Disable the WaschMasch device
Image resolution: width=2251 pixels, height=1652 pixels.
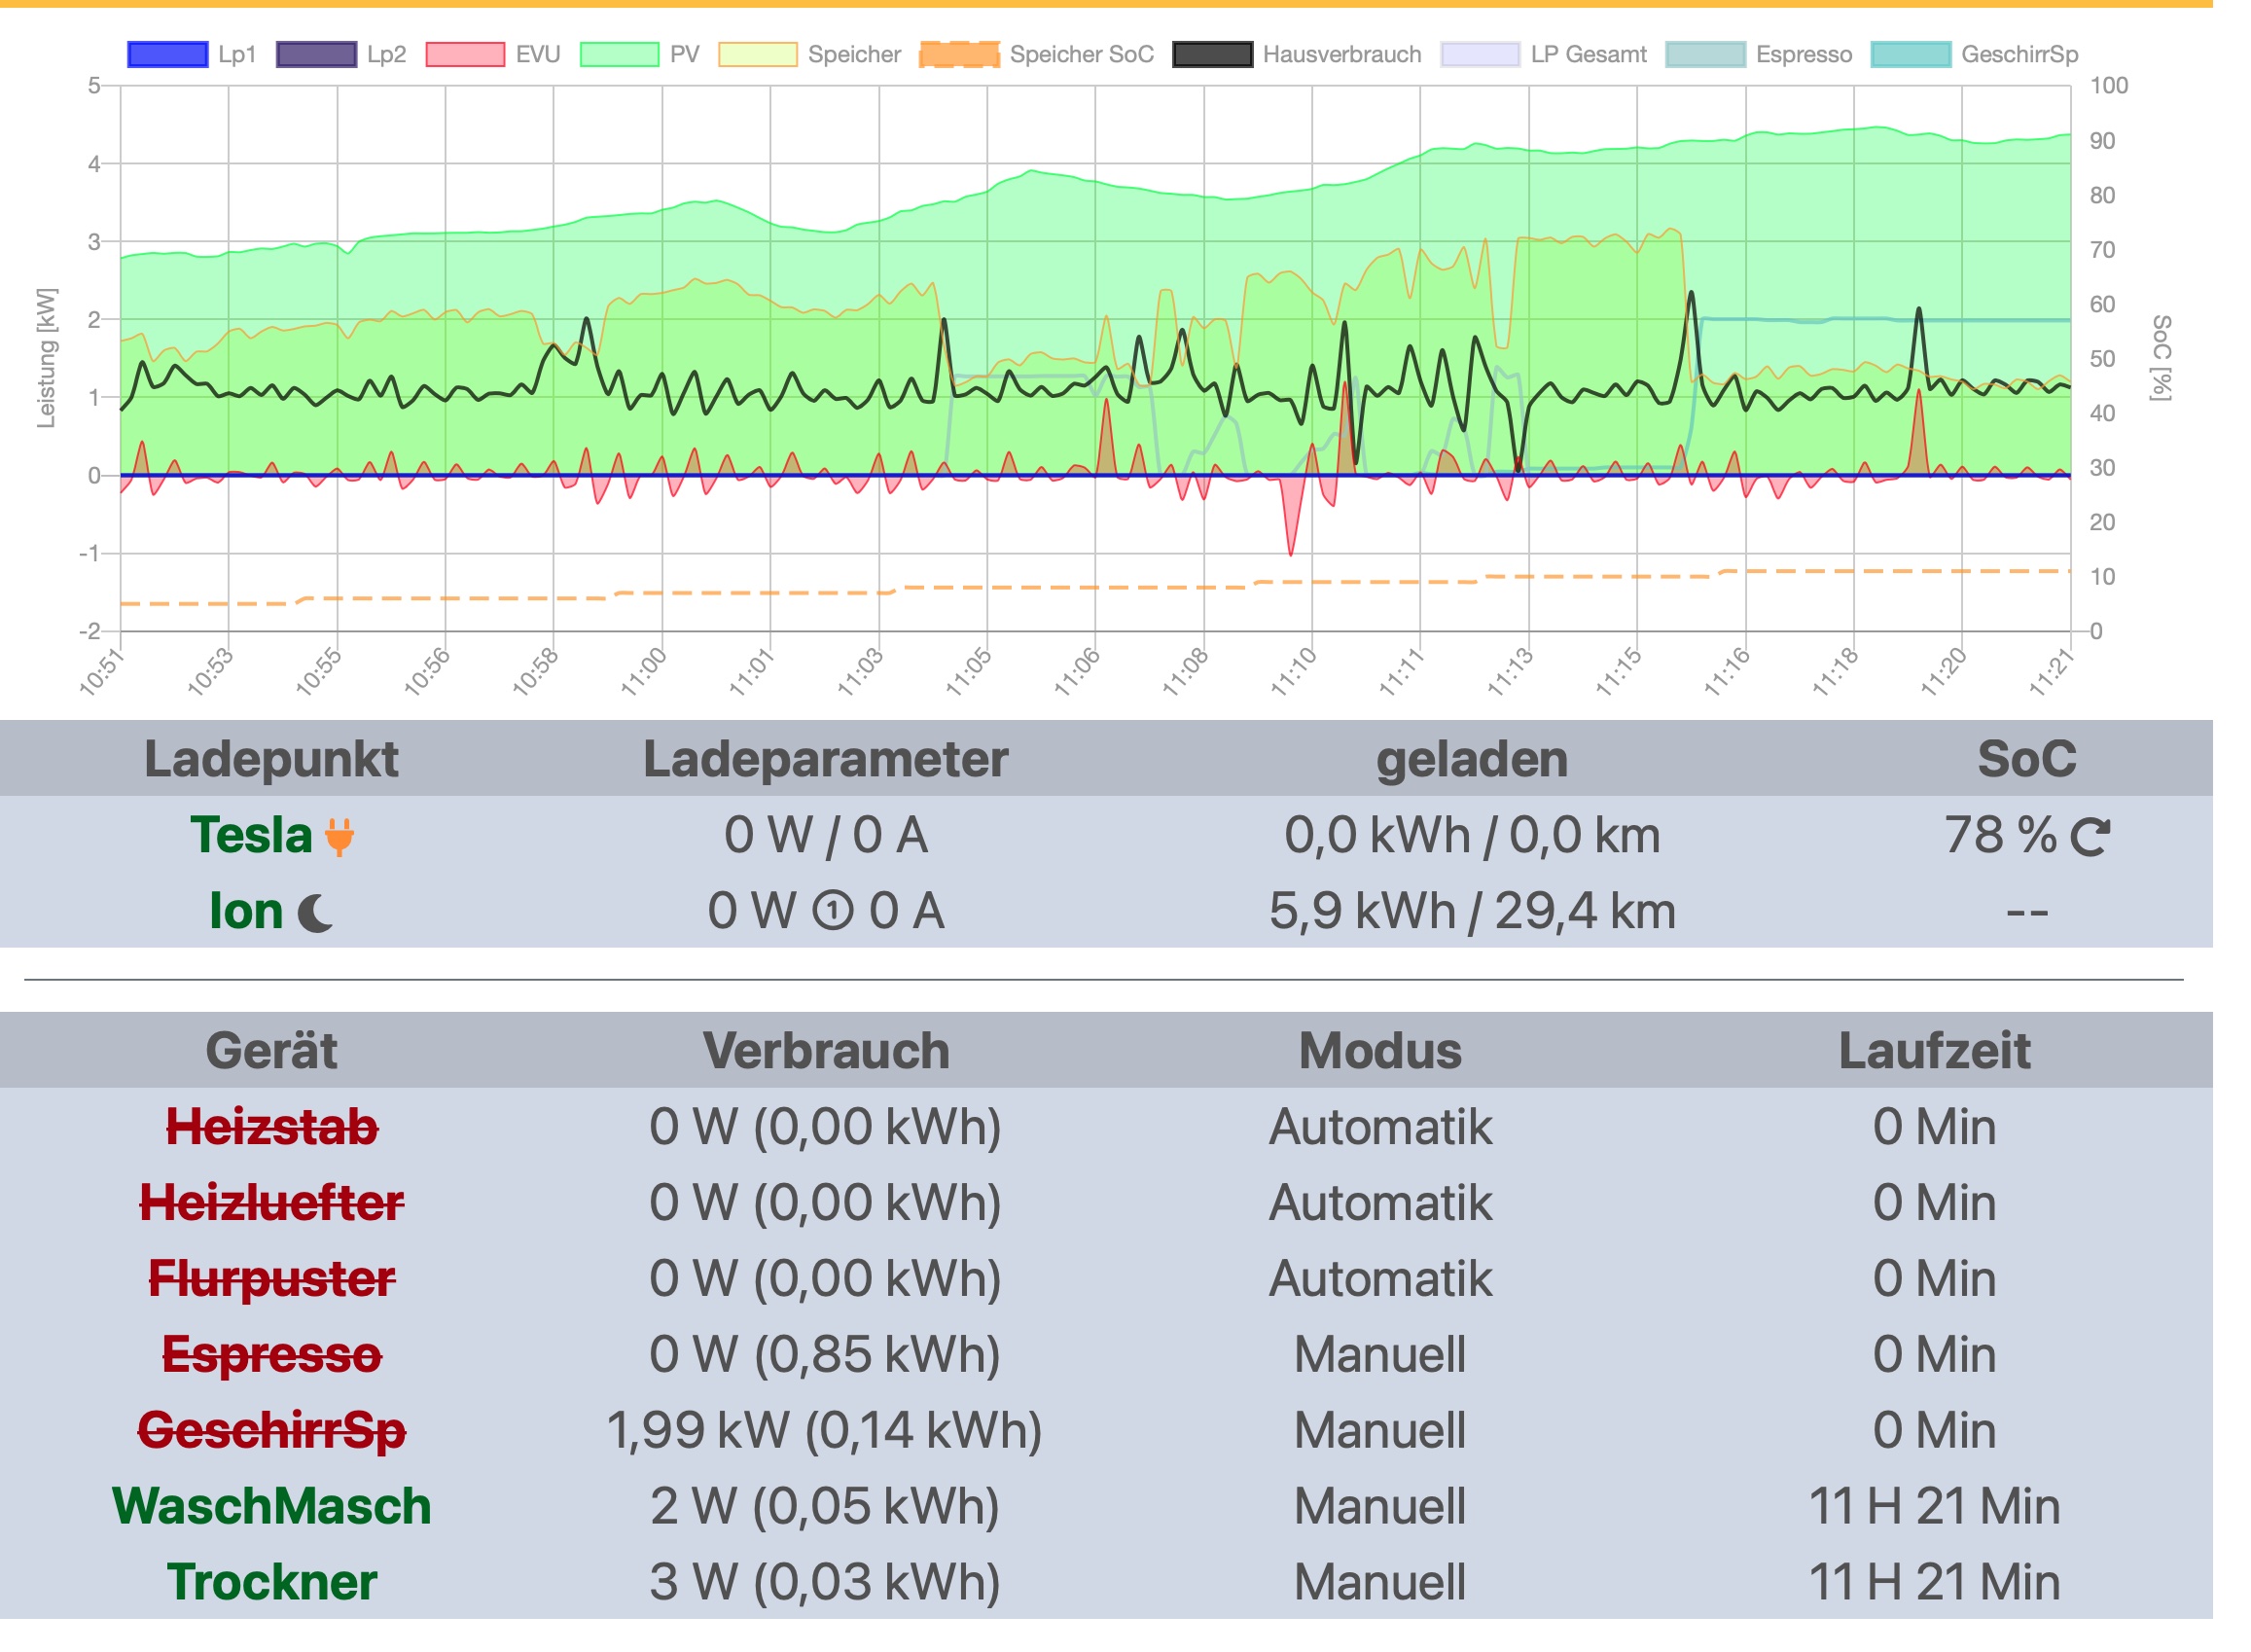[x=272, y=1506]
